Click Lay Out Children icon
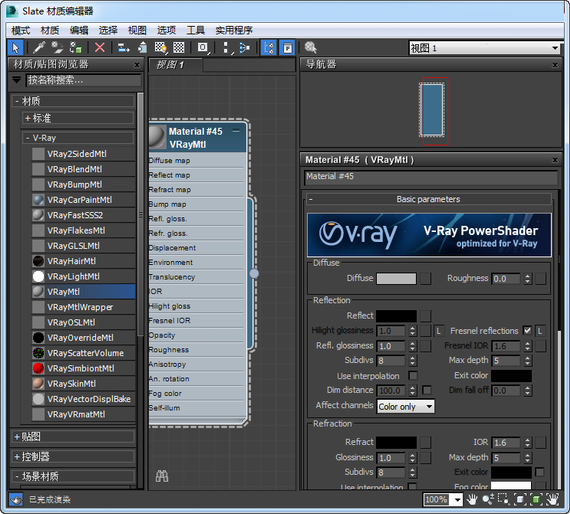The height and width of the screenshot is (514, 570). tap(245, 48)
